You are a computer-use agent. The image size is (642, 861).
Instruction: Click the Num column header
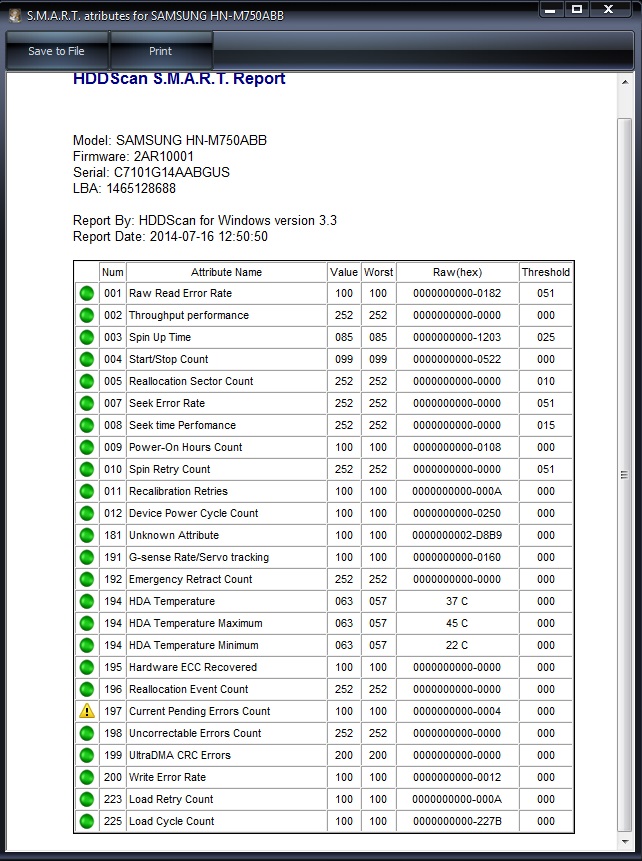click(x=113, y=272)
